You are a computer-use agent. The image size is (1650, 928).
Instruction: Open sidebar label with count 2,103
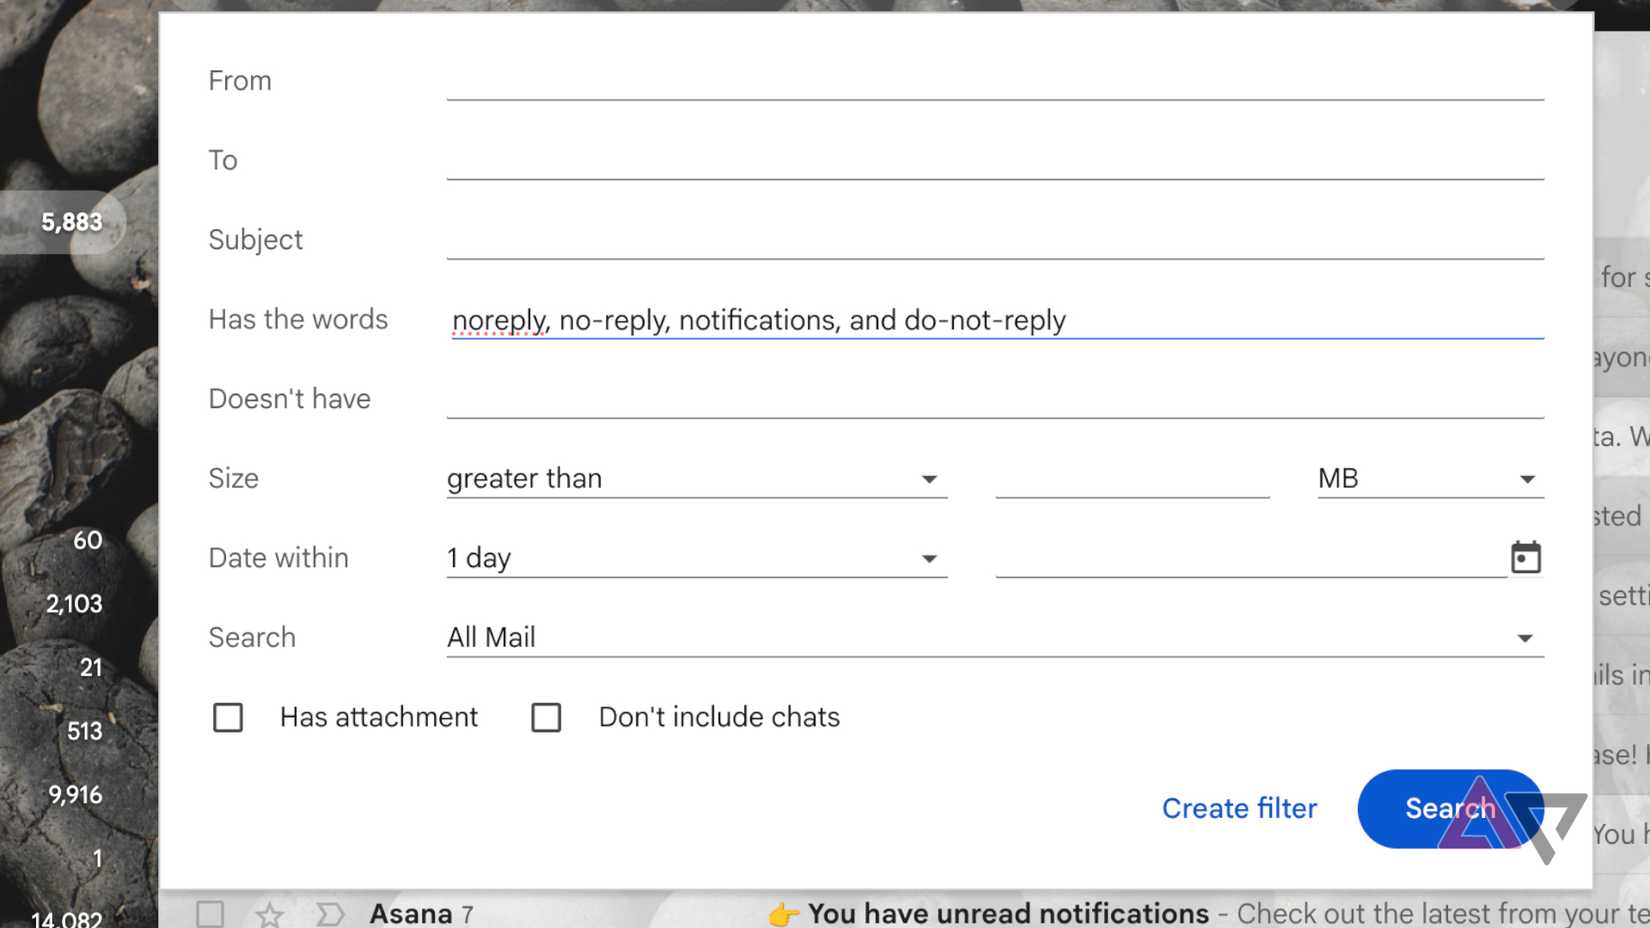[74, 604]
